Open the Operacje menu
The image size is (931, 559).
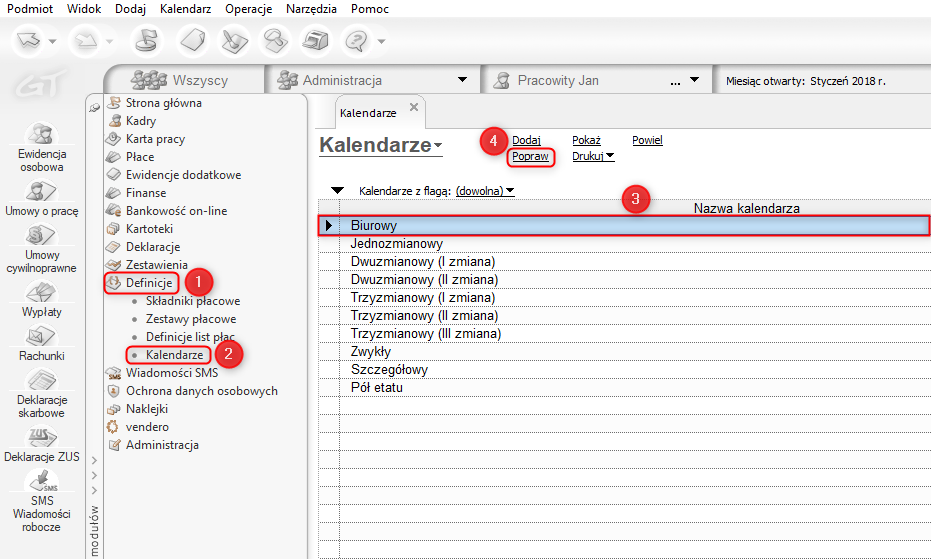coord(249,9)
